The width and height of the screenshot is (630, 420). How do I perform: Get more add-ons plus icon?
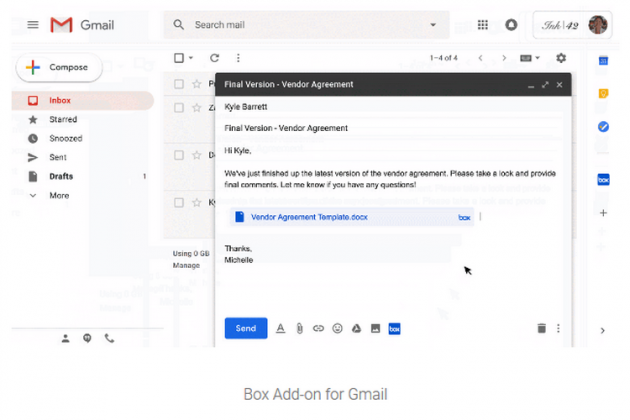coord(603,213)
